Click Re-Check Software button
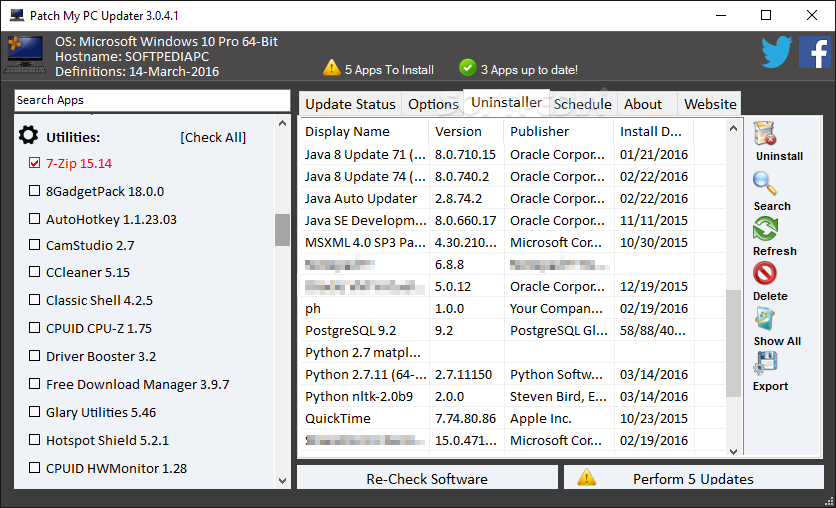This screenshot has width=836, height=508. coord(427,478)
